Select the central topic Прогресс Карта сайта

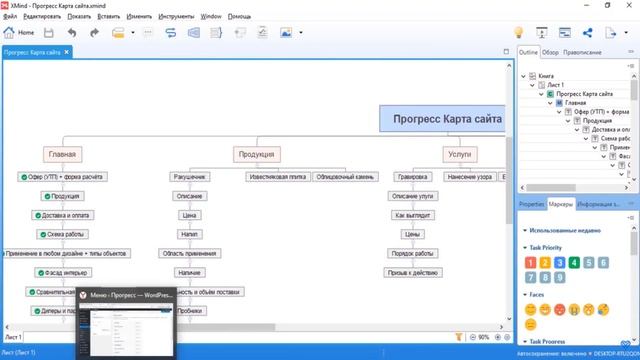point(442,119)
